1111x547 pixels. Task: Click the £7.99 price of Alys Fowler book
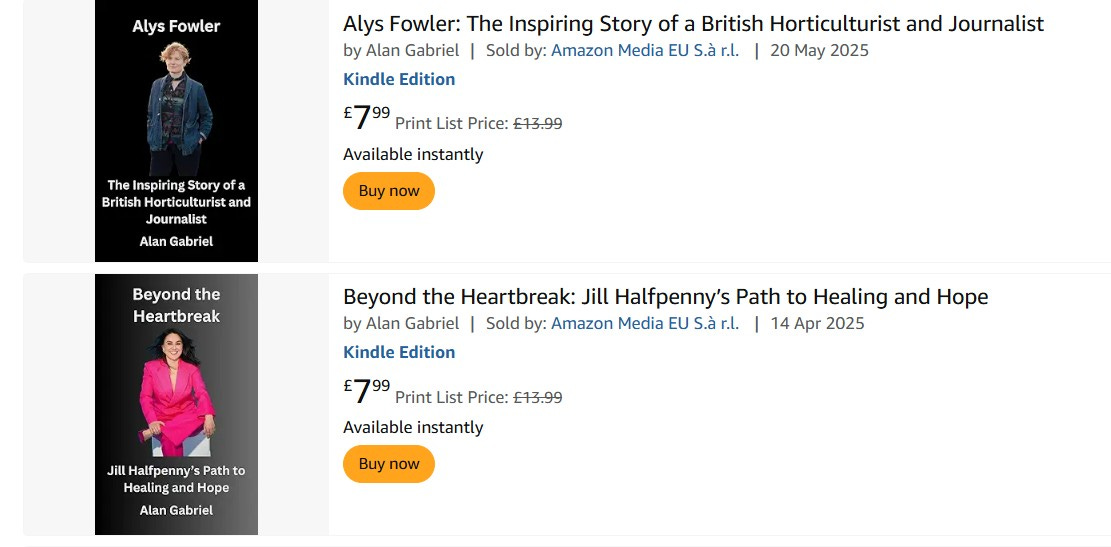pos(367,119)
